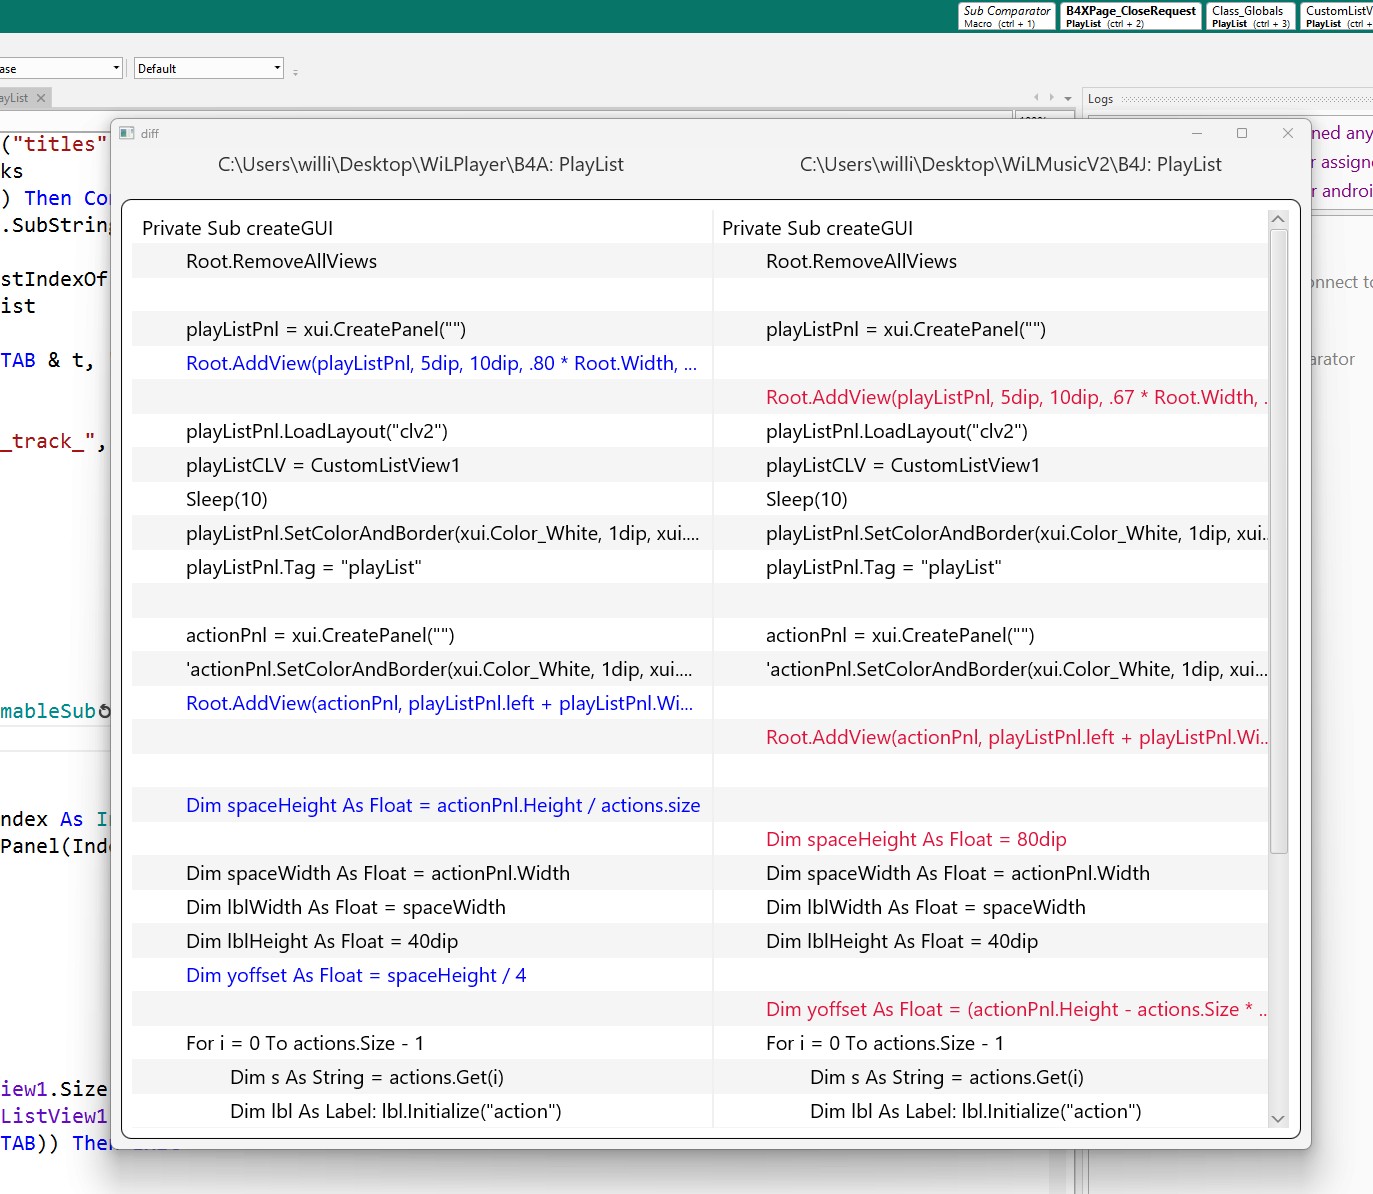This screenshot has height=1194, width=1373.
Task: Click the scroll down arrow in diff
Action: click(1277, 1118)
